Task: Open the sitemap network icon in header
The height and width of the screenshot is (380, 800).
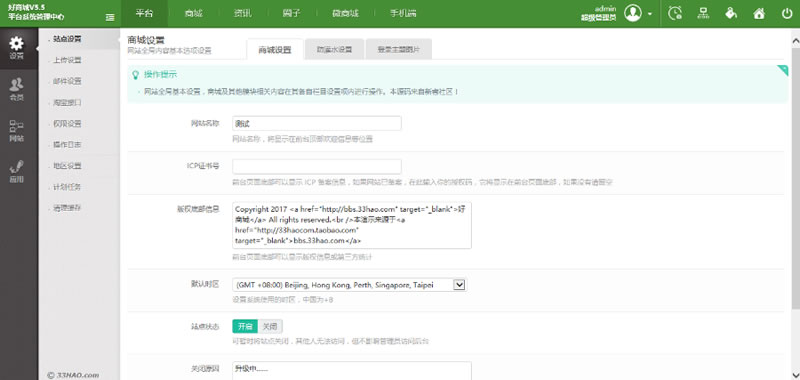Action: coord(704,13)
